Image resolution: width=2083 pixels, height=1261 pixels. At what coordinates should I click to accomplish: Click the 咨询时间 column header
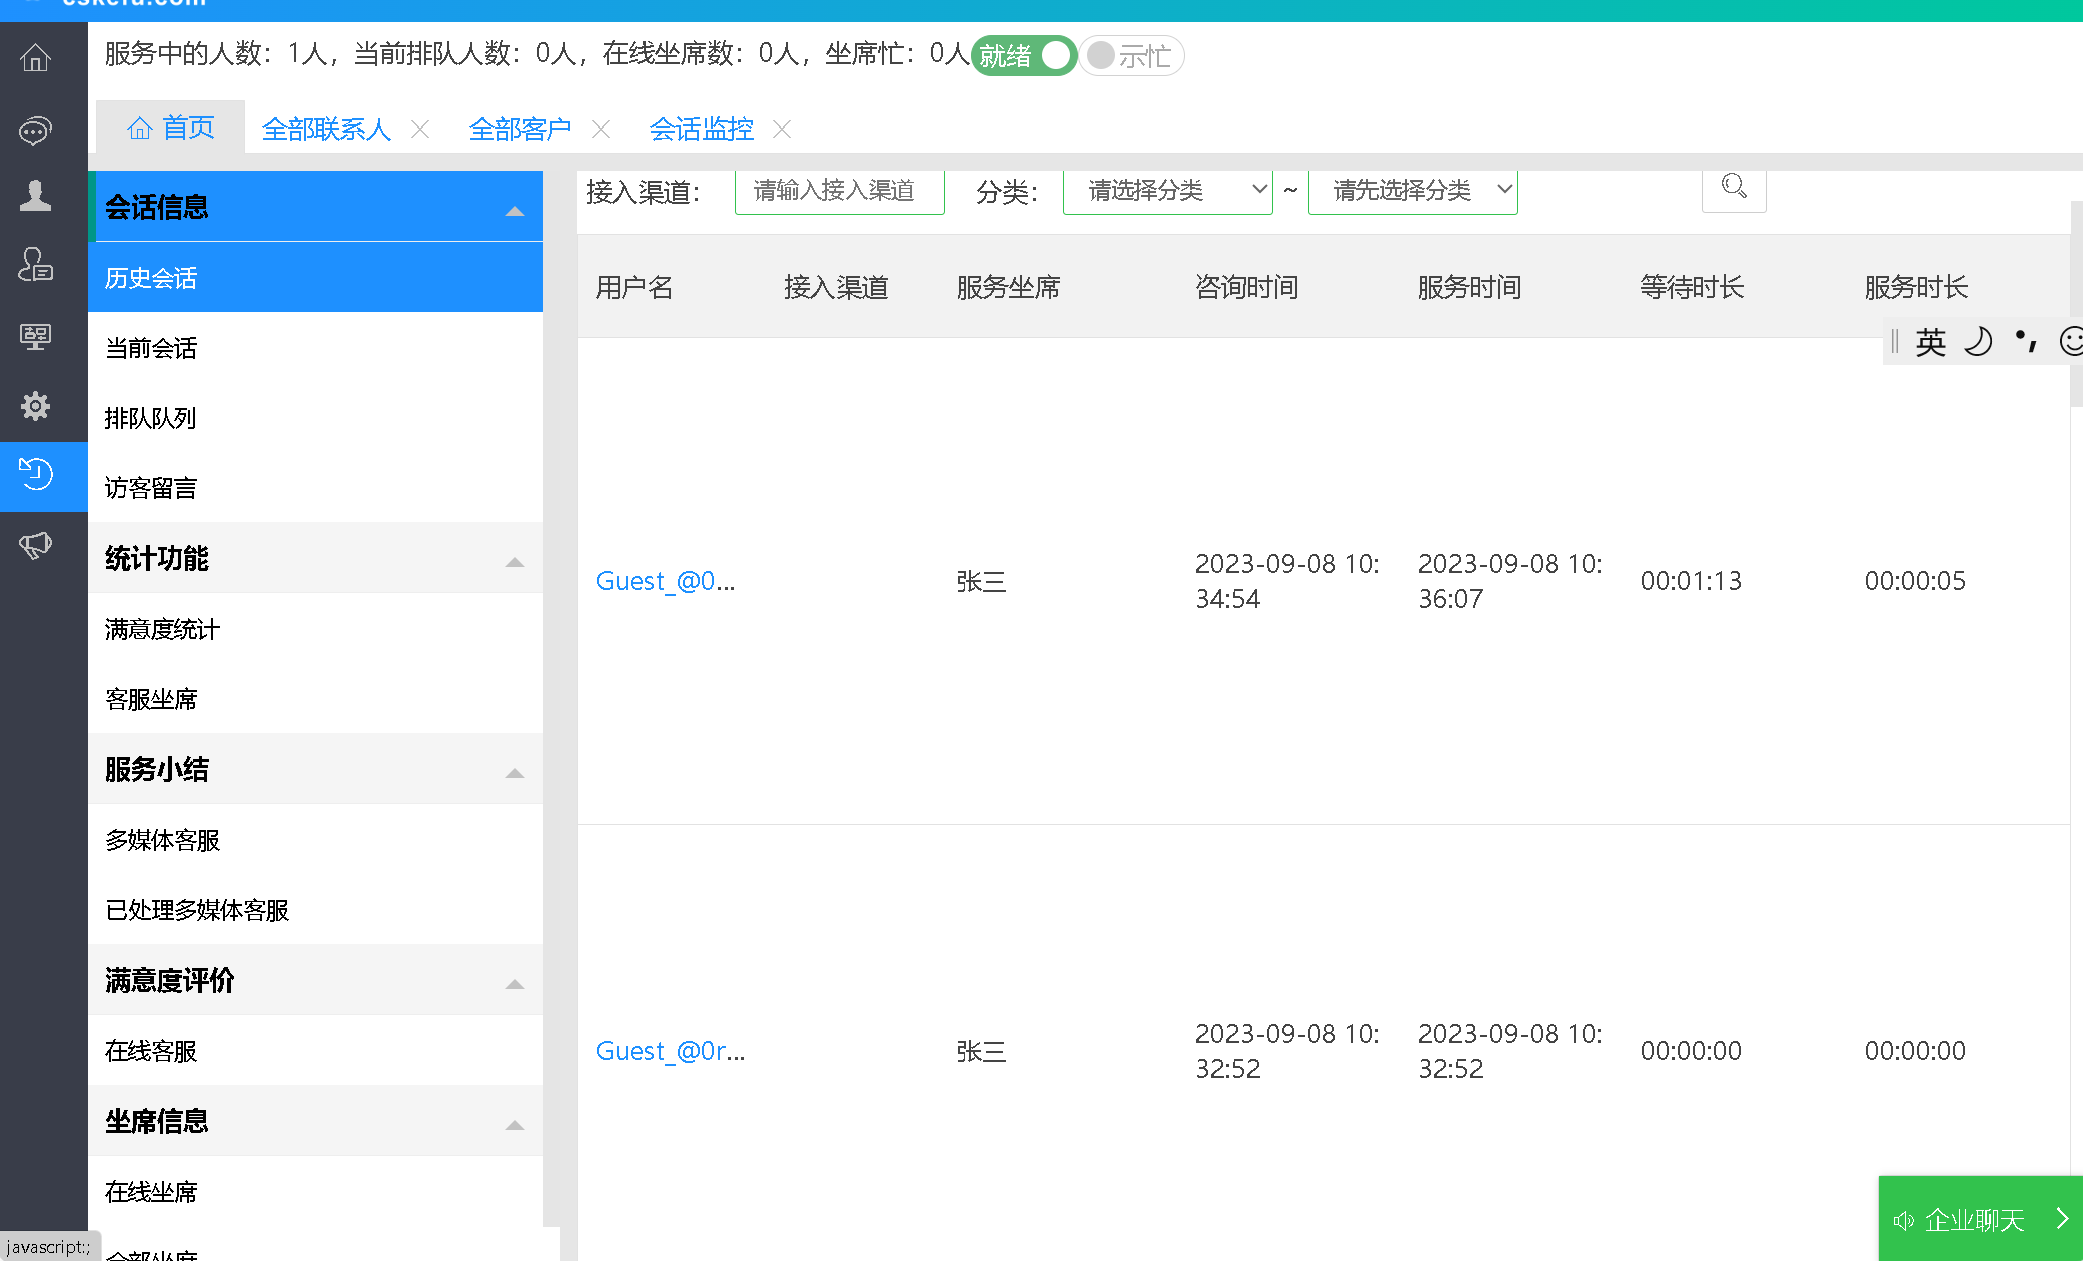pyautogui.click(x=1246, y=287)
